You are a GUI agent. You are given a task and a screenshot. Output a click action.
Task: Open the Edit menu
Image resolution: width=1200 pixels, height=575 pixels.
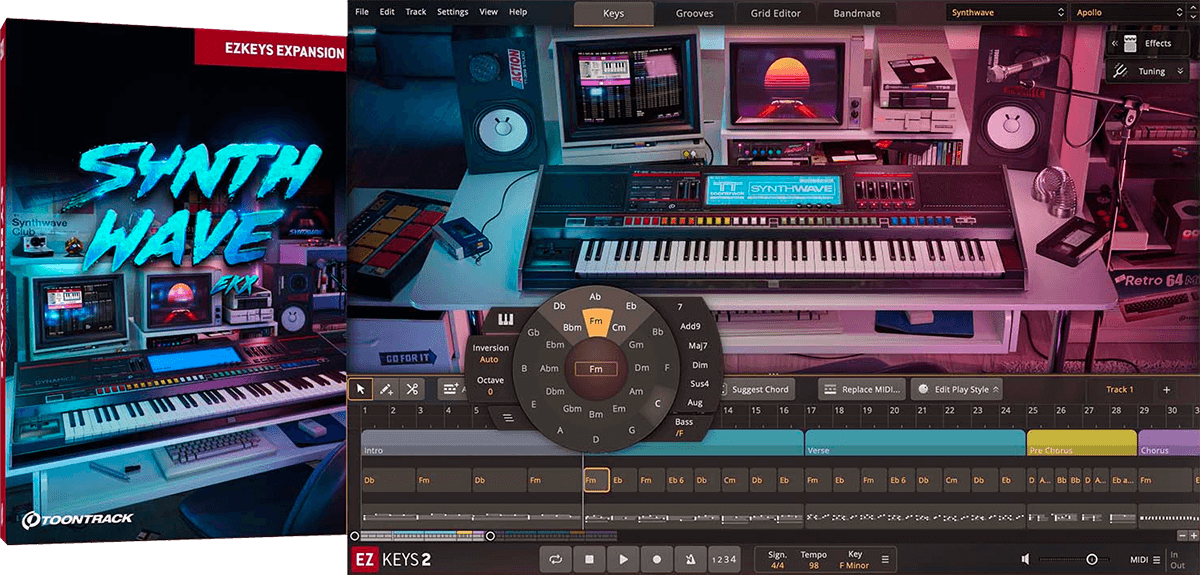click(x=387, y=12)
